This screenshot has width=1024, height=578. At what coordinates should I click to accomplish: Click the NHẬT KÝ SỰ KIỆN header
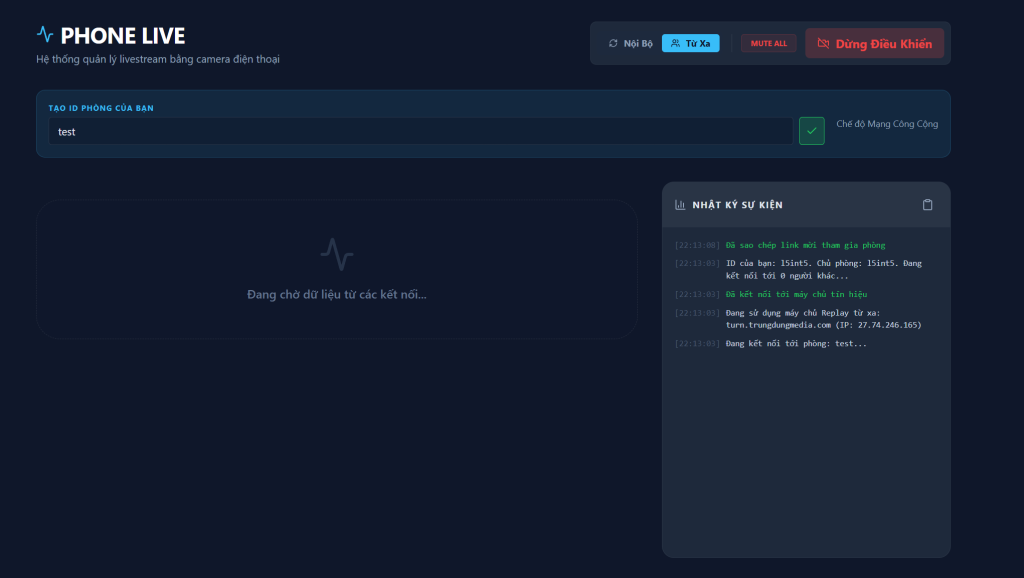click(x=737, y=205)
